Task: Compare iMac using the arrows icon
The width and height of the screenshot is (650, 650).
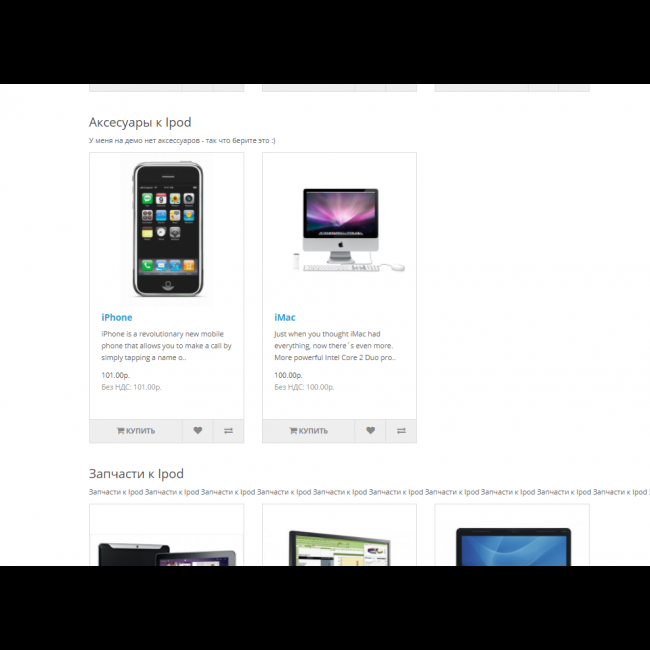Action: (401, 431)
